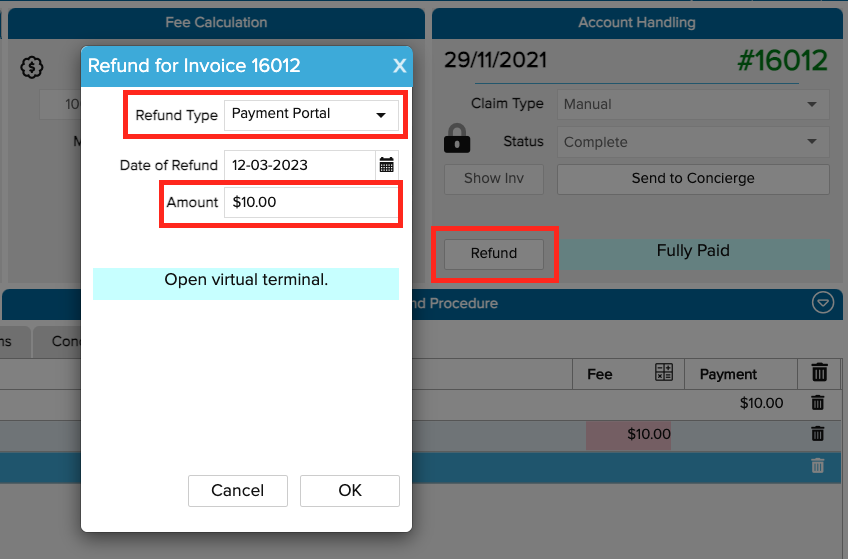The width and height of the screenshot is (848, 559).
Task: Click the padlock lock icon
Action: click(x=457, y=138)
